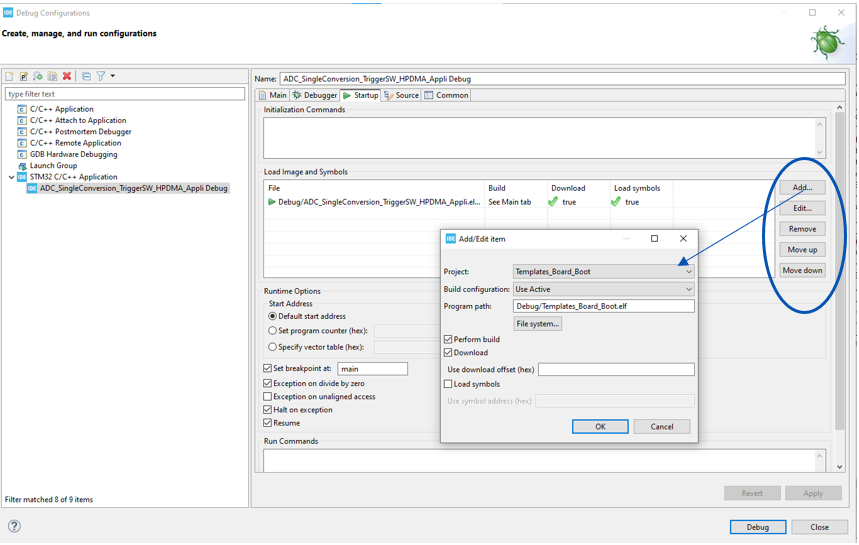Switch to the Debugger tab
859x545 pixels.
[315, 95]
